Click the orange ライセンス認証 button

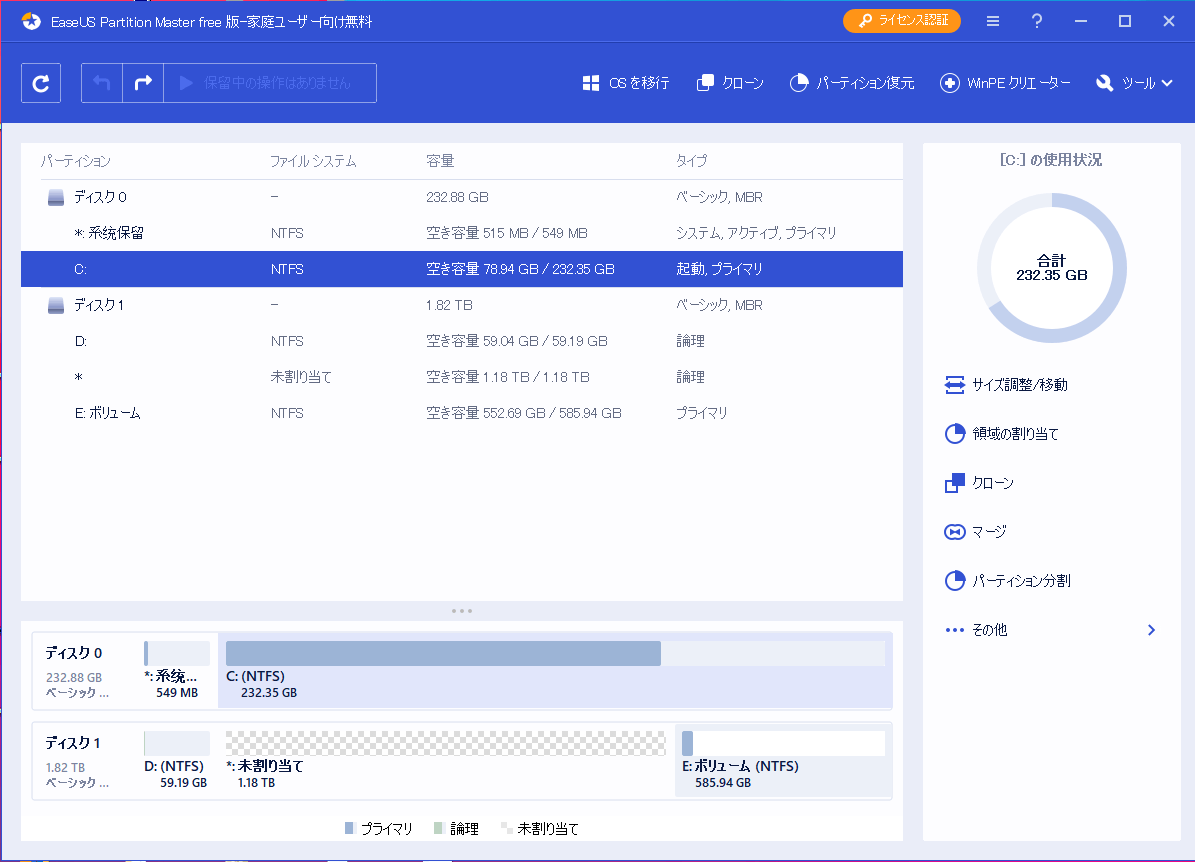(x=902, y=21)
